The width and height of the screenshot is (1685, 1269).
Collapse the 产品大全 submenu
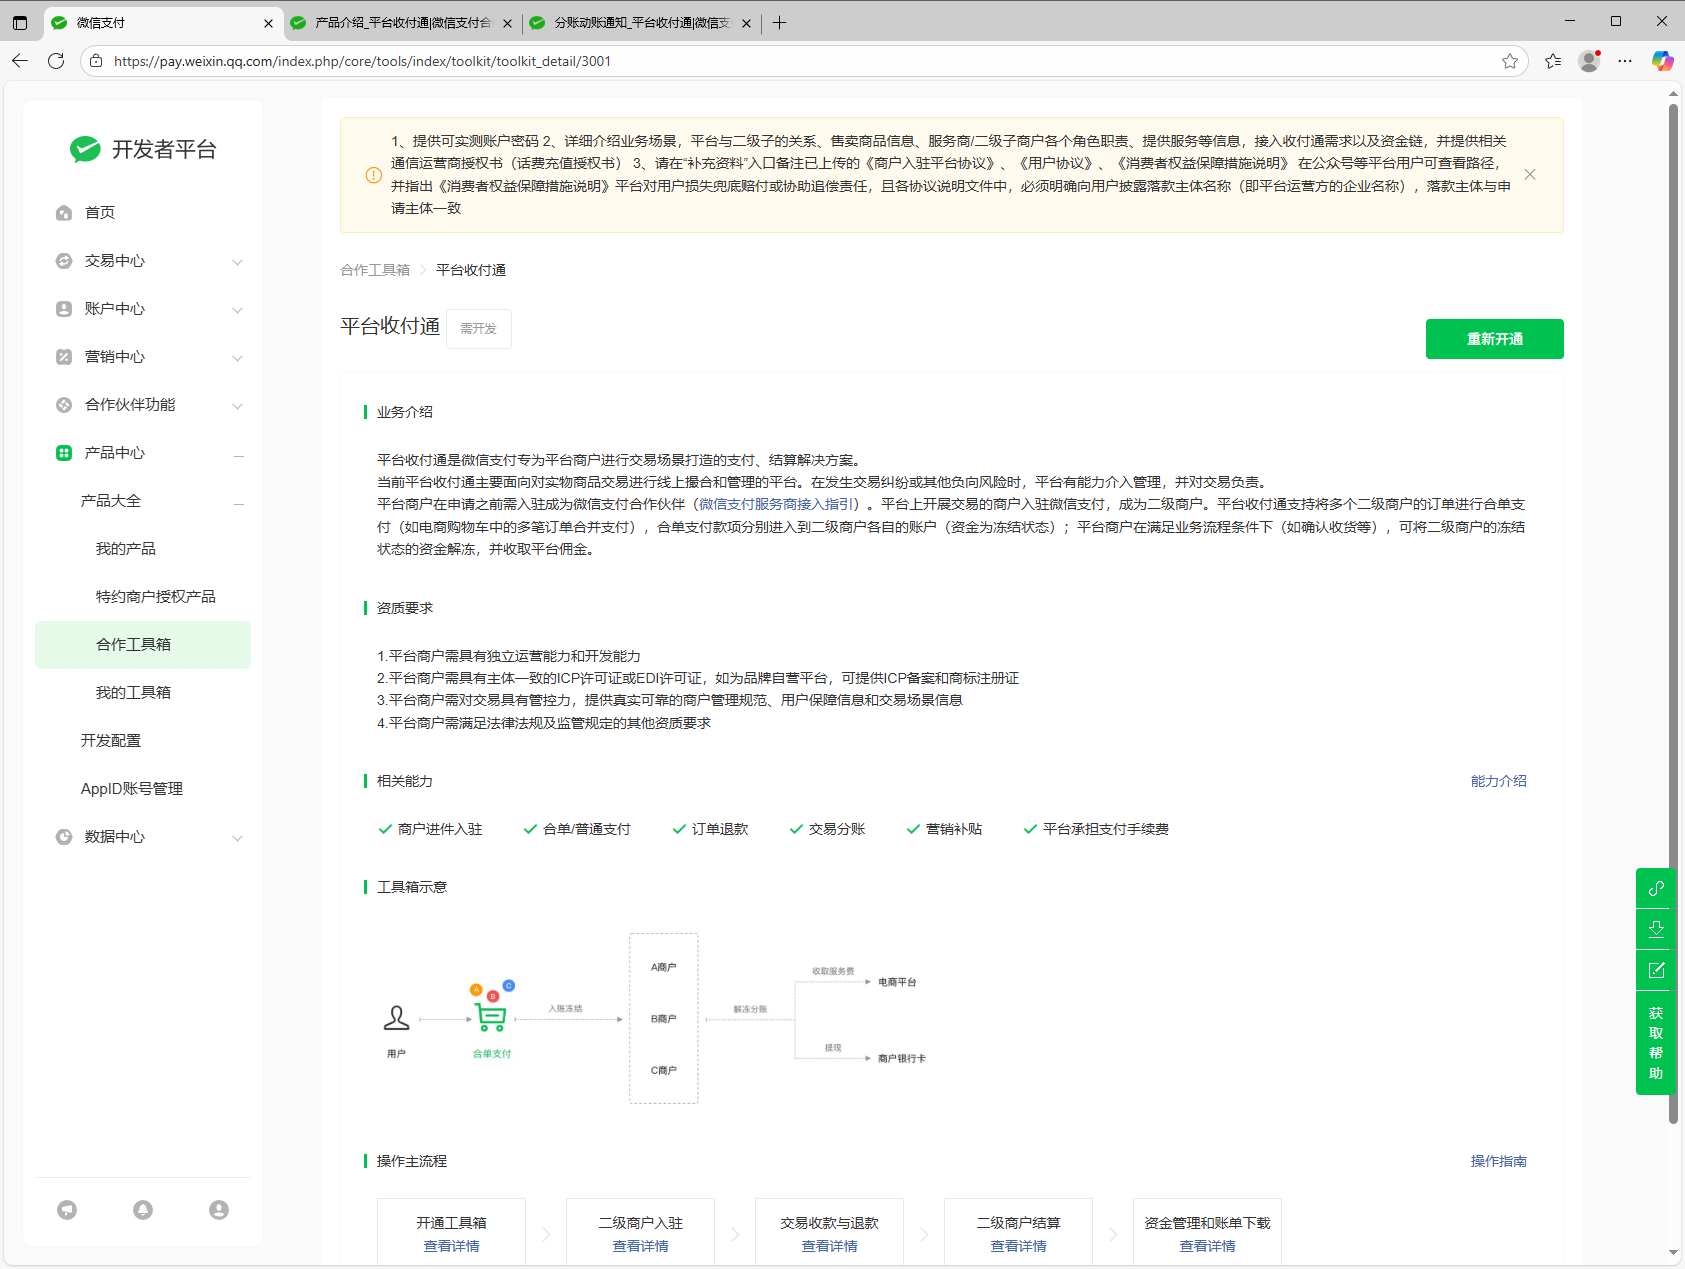click(x=239, y=503)
